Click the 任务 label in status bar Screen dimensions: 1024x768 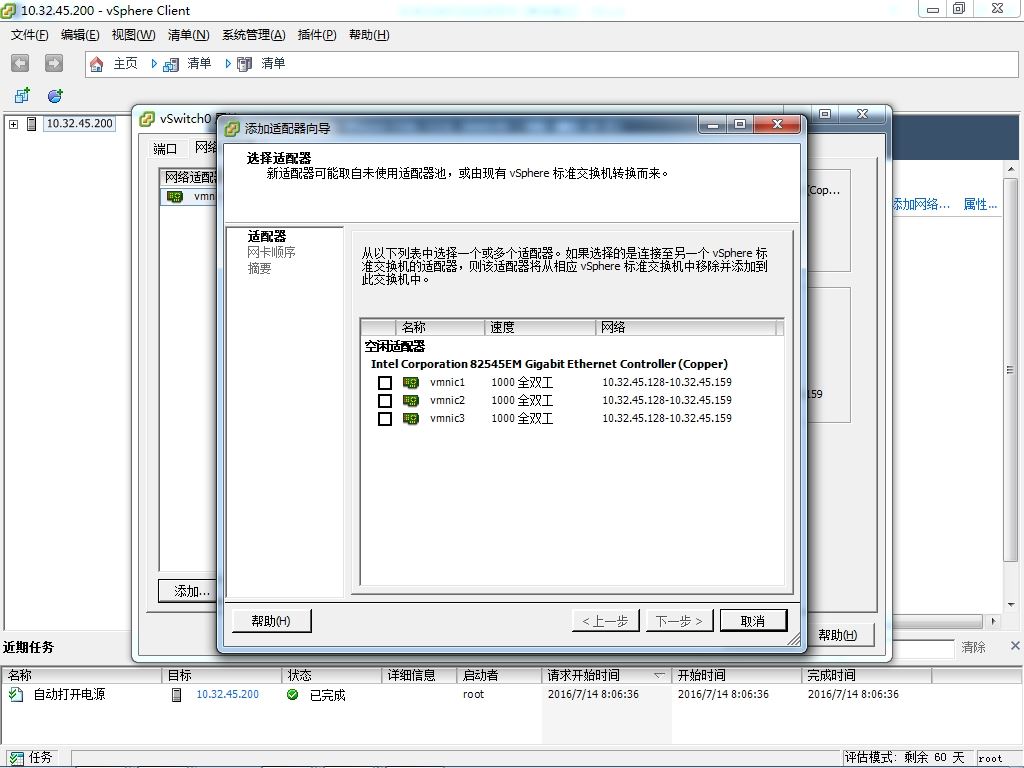(x=40, y=758)
